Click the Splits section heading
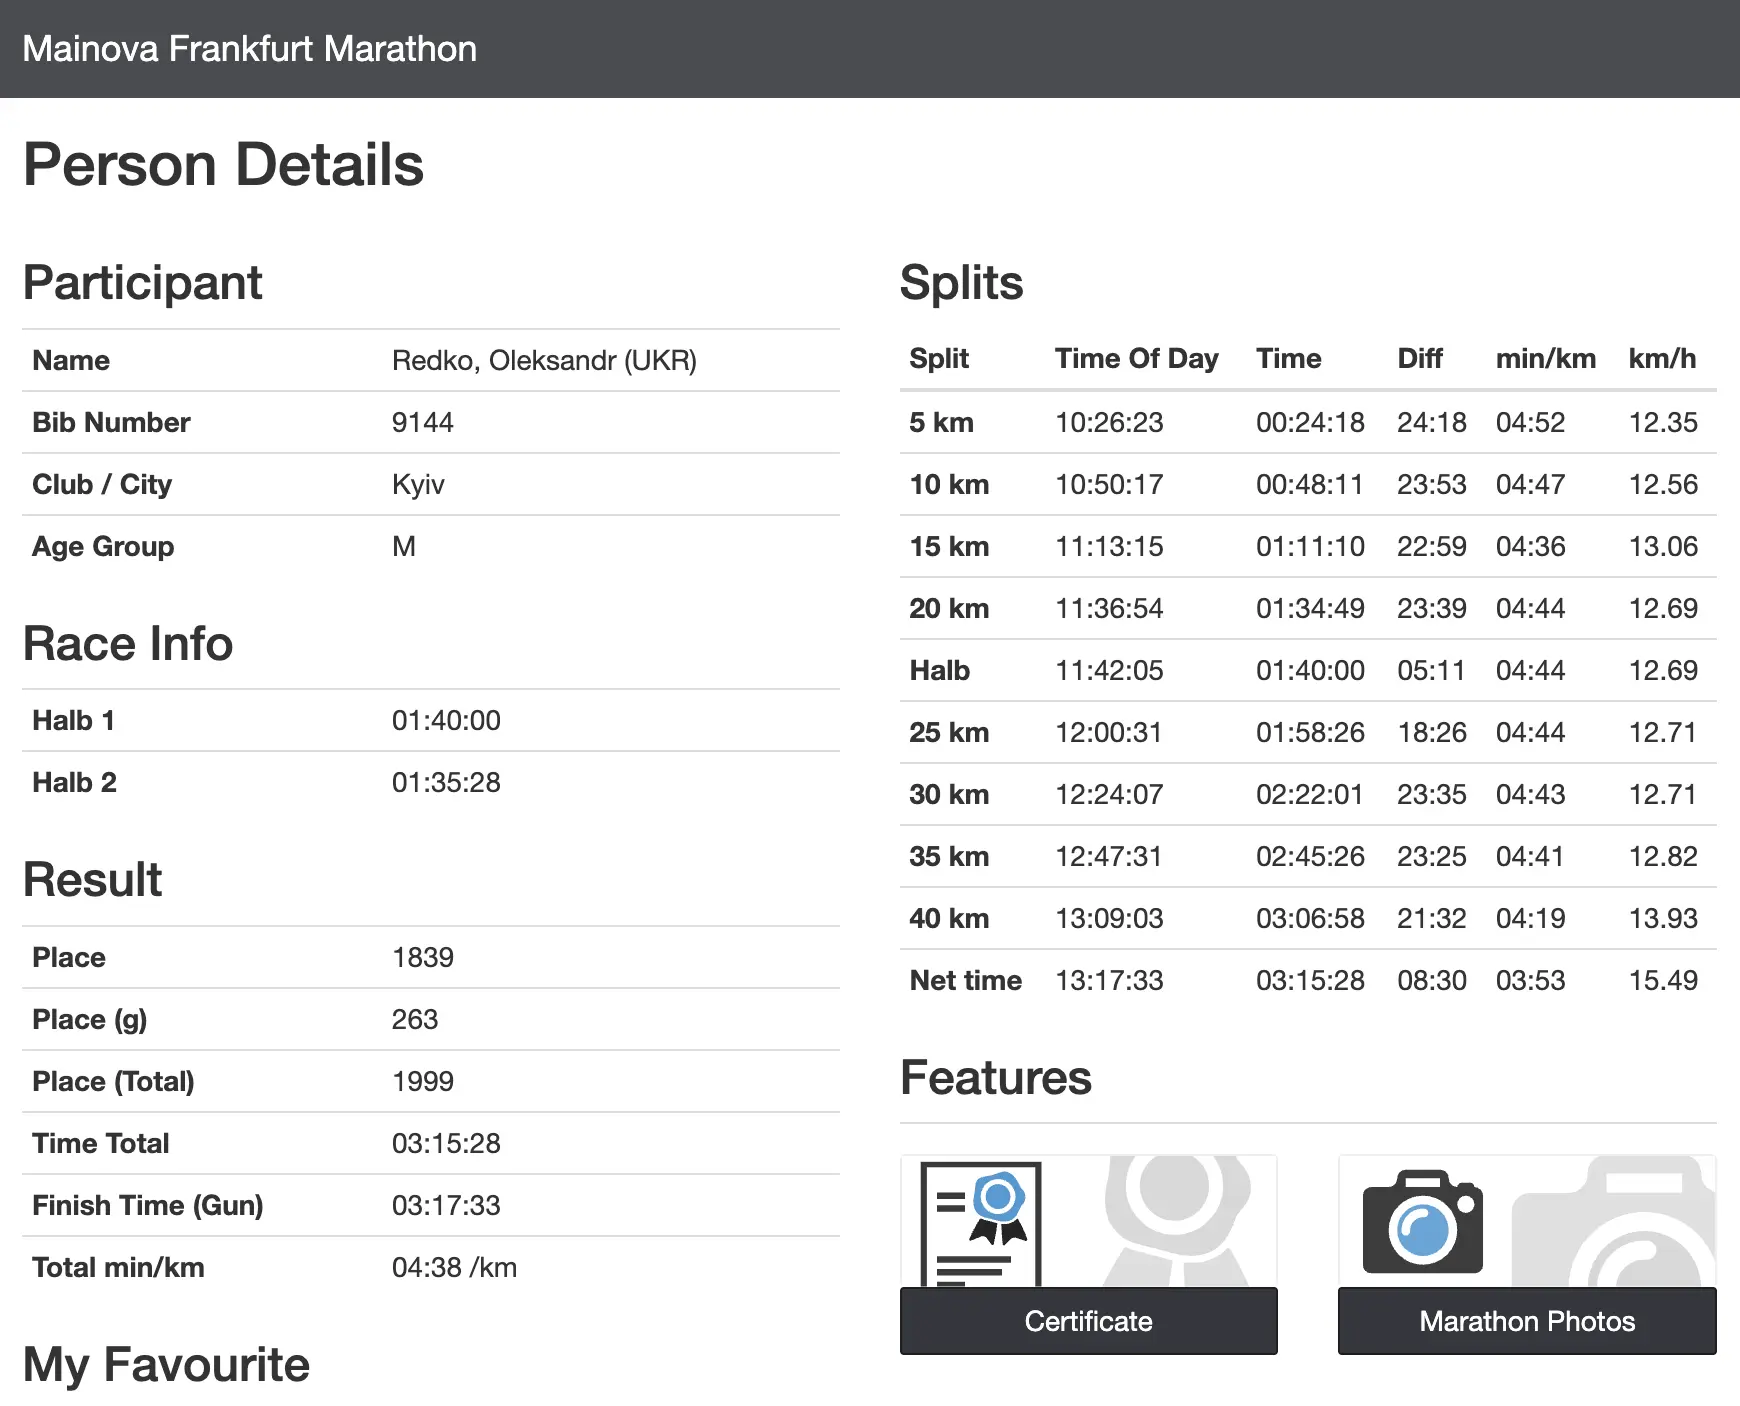This screenshot has width=1740, height=1406. [x=962, y=283]
